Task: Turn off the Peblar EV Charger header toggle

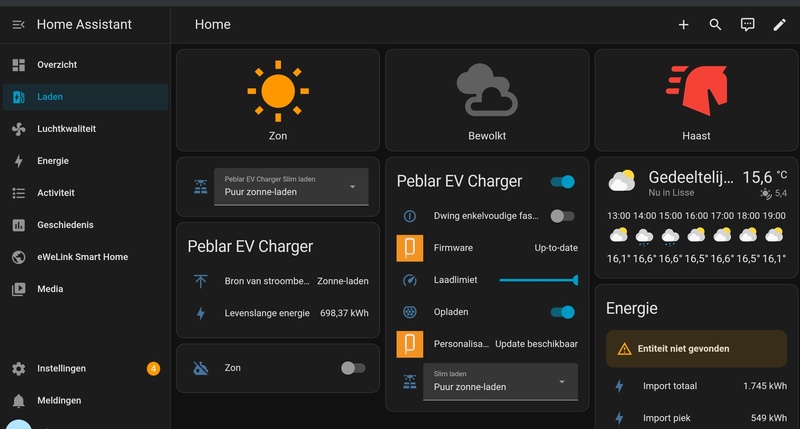Action: [x=563, y=182]
